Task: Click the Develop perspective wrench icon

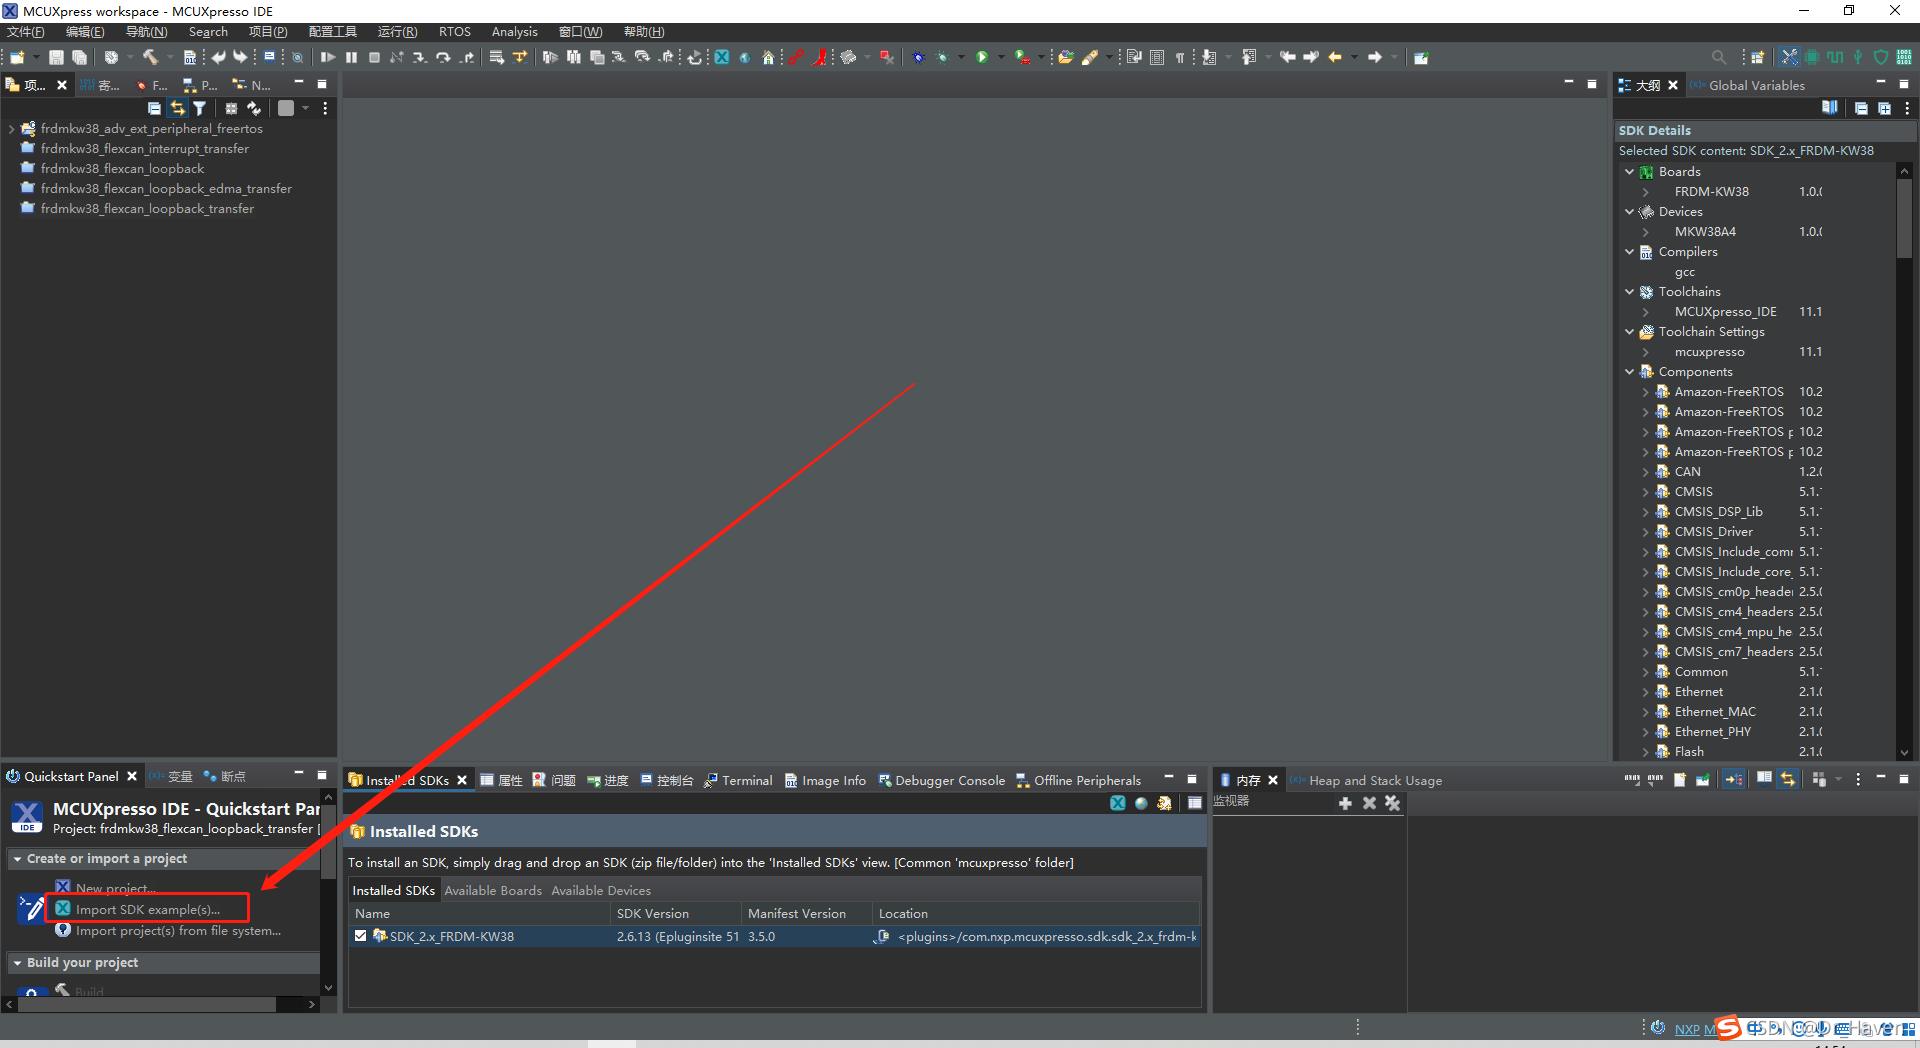Action: pos(1789,57)
